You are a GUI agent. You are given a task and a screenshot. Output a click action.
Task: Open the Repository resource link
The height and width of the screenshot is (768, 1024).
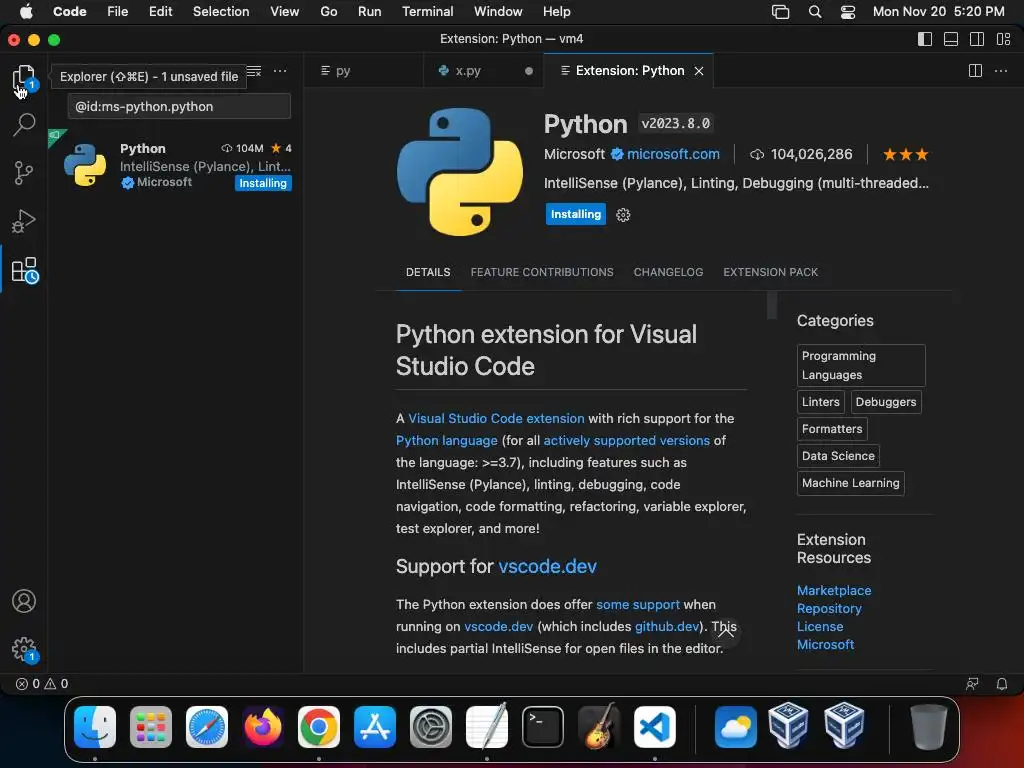[x=829, y=609]
